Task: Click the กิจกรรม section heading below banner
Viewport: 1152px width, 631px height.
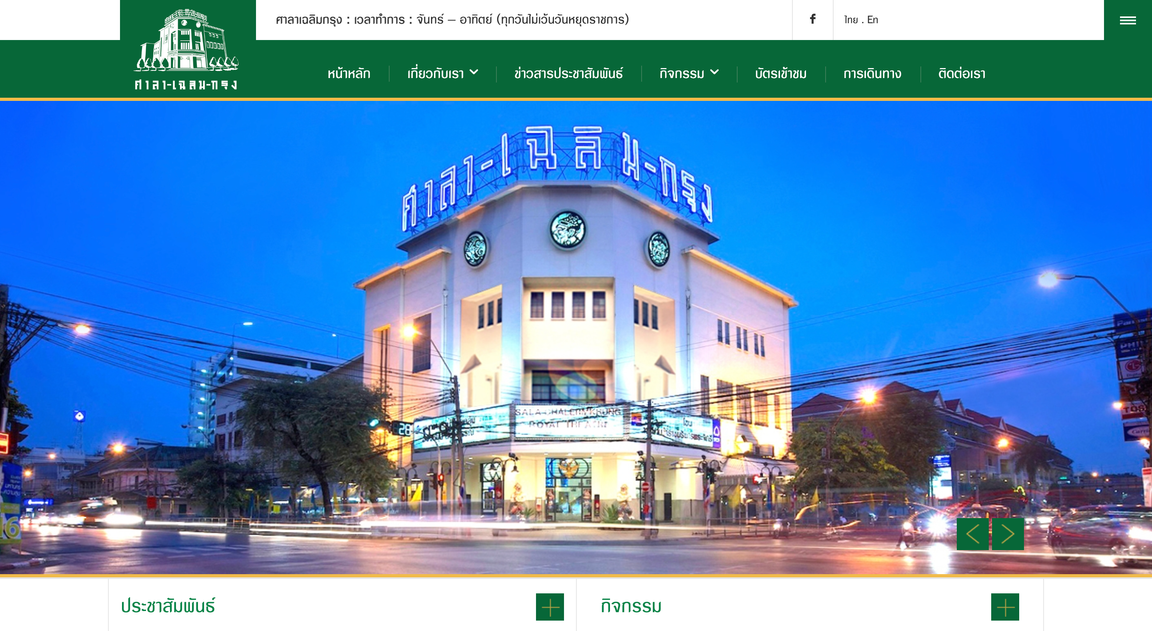Action: (x=631, y=606)
